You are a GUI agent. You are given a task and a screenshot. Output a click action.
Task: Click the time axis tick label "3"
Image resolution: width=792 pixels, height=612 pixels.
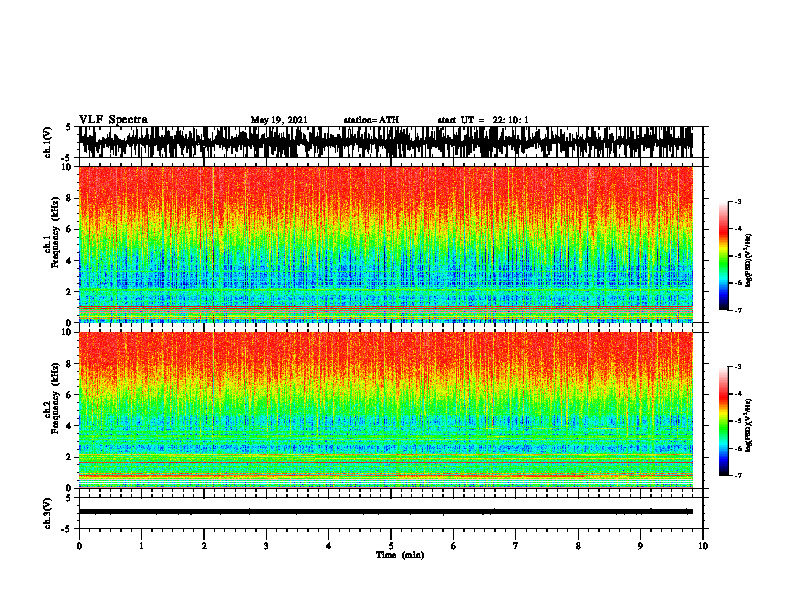(266, 546)
